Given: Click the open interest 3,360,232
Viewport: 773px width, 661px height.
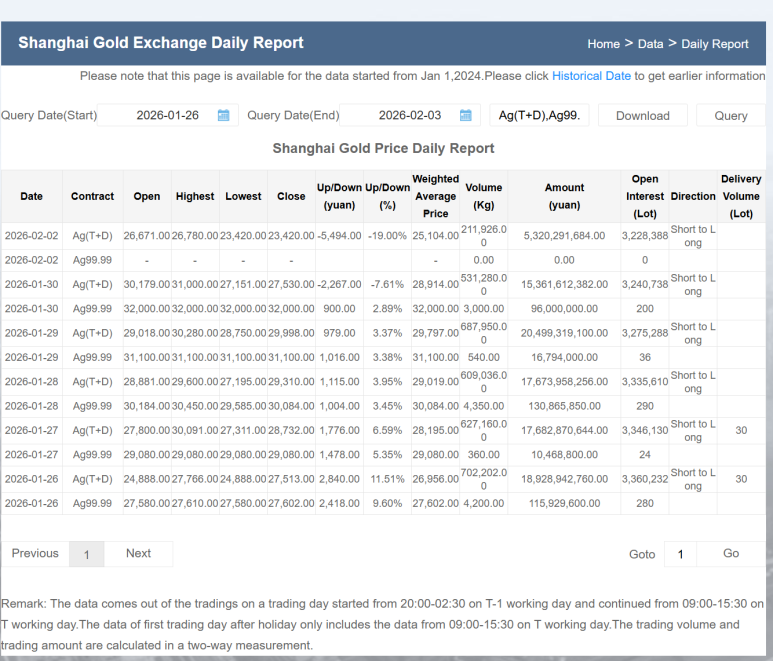Looking at the screenshot, I should point(644,479).
